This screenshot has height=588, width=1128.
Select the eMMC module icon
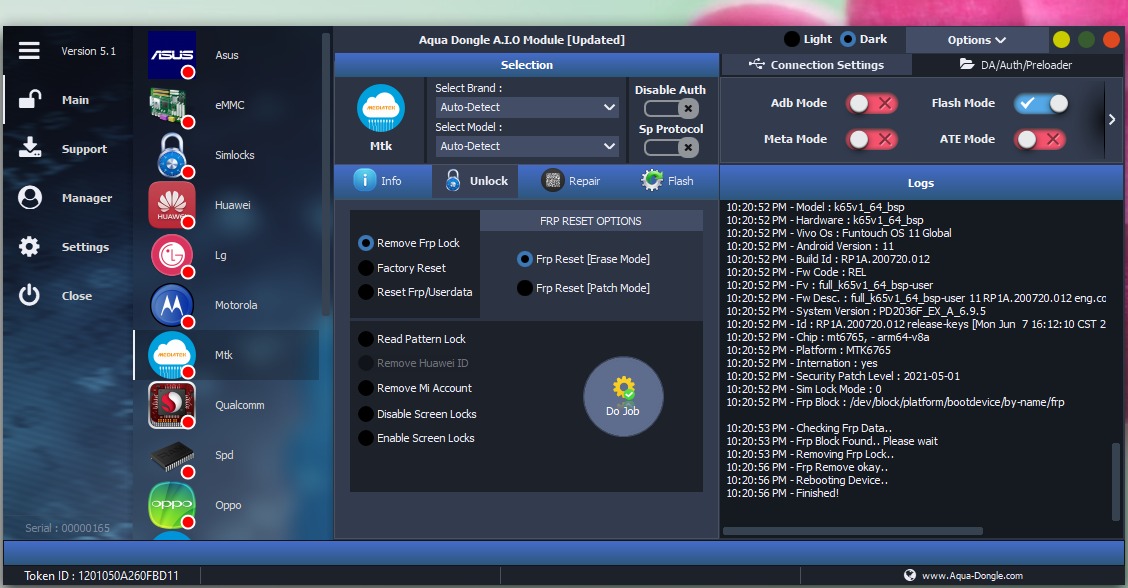coord(172,105)
